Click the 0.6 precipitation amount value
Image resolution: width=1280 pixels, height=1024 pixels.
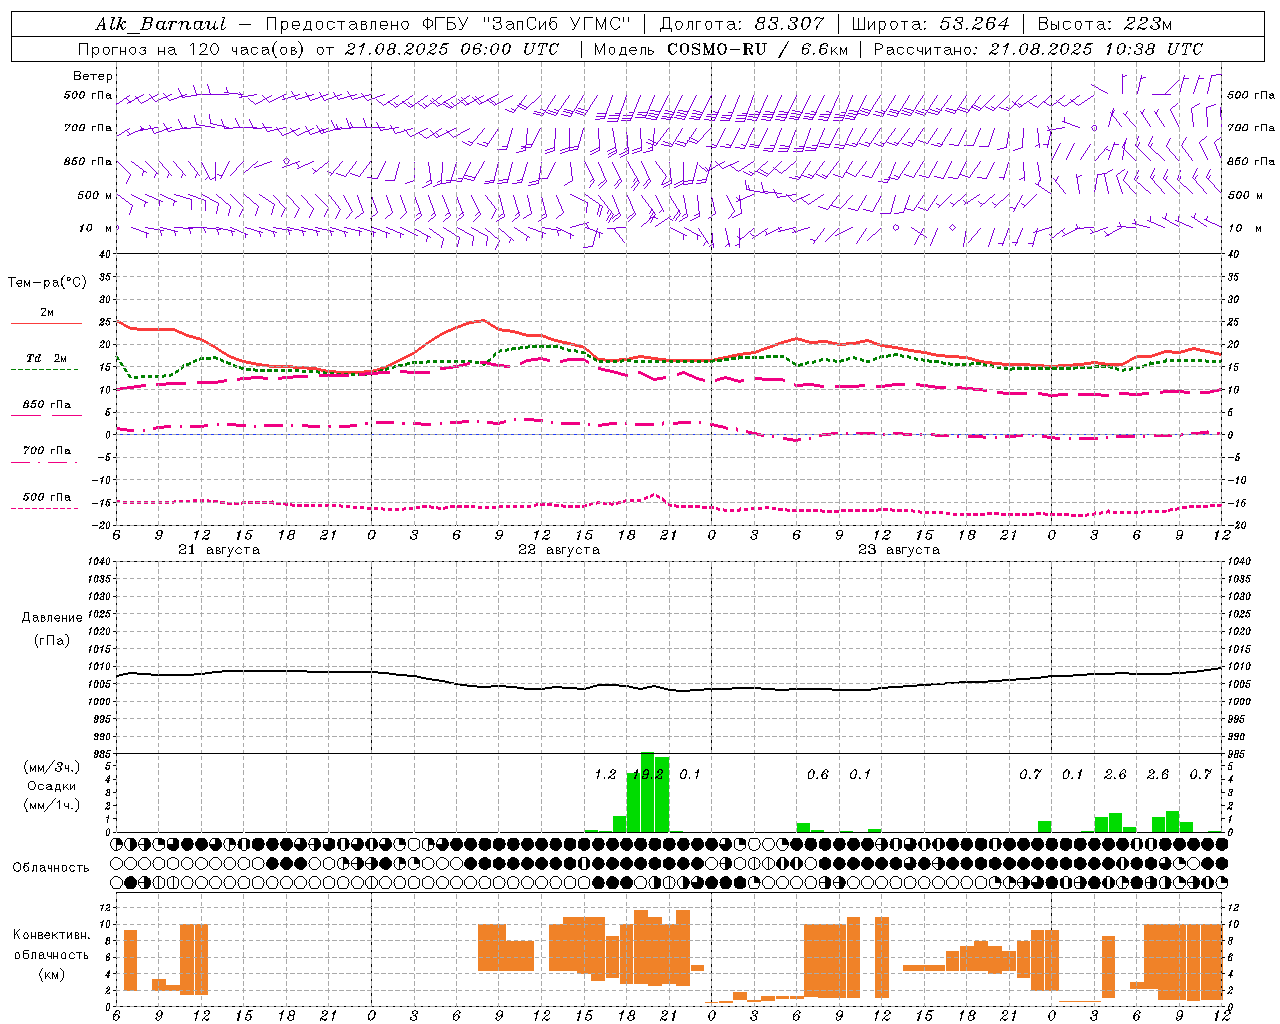click(818, 775)
